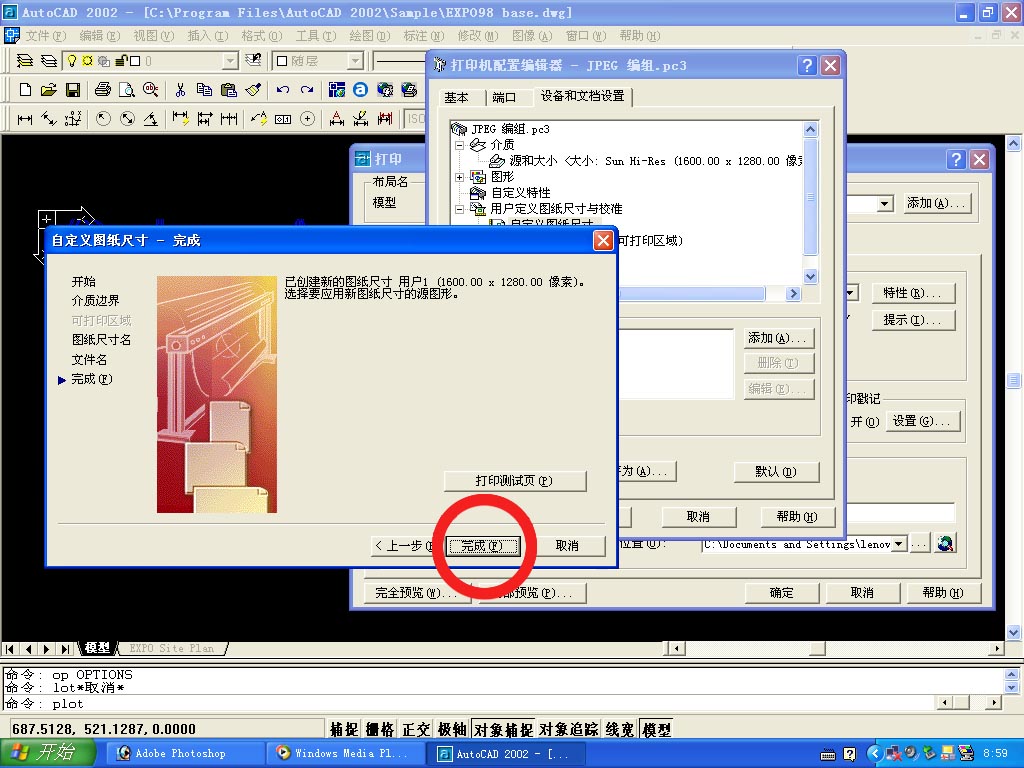Toggle 线宽 lineweight display in status bar
1024x768 pixels.
pyautogui.click(x=620, y=729)
